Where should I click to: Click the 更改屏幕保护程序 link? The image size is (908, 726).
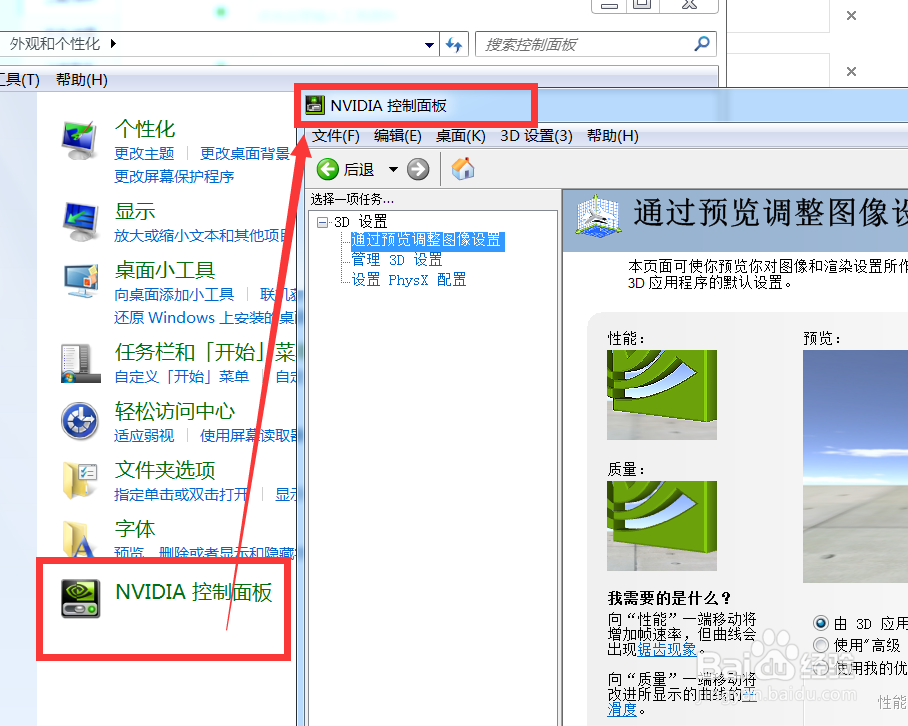[174, 177]
